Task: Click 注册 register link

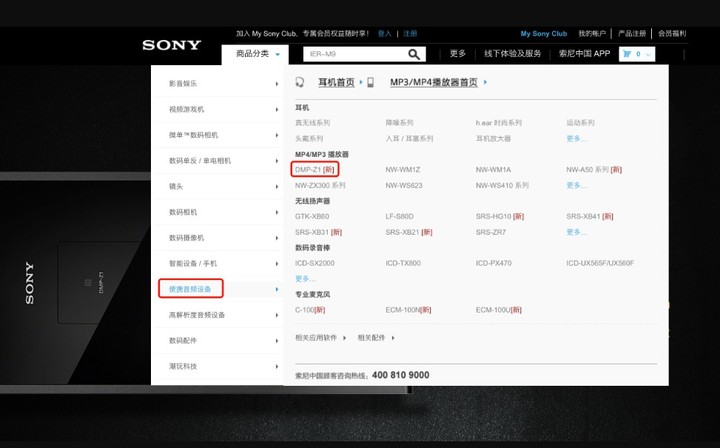Action: (410, 34)
